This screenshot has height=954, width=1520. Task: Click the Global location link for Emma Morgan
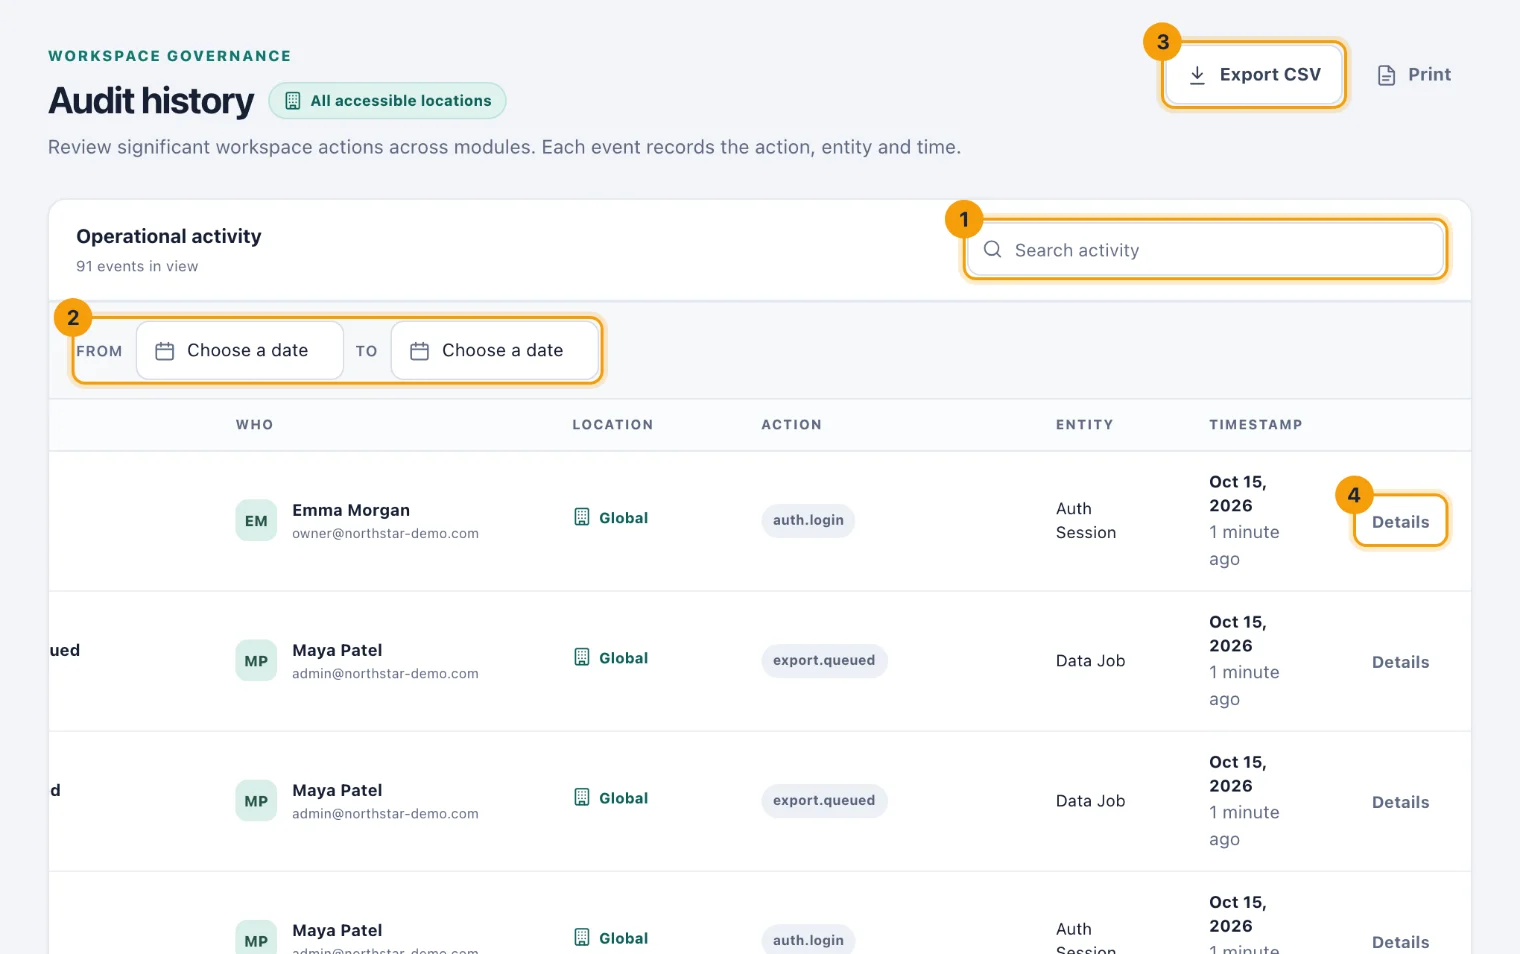point(611,518)
